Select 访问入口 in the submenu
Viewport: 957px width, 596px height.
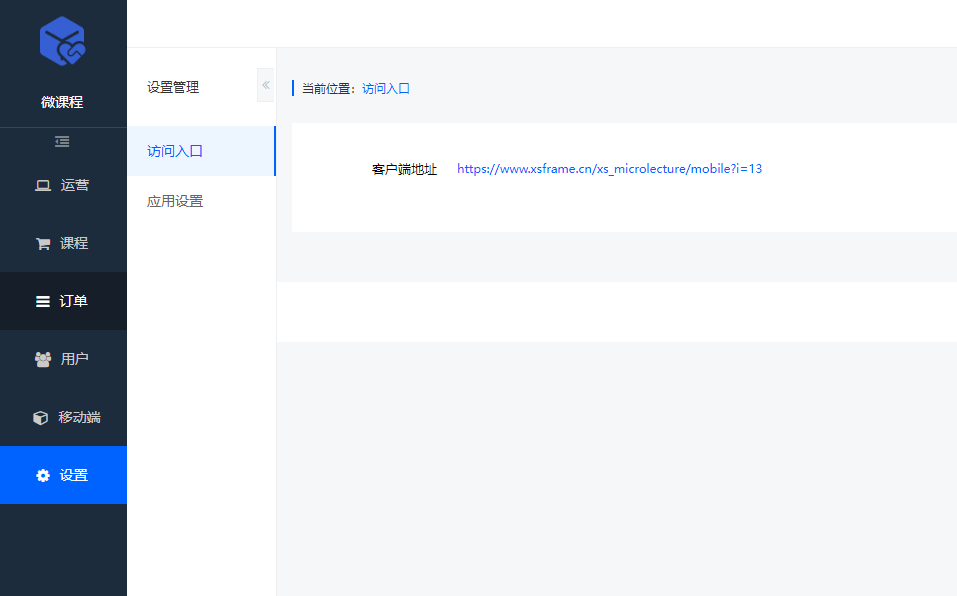[x=201, y=151]
